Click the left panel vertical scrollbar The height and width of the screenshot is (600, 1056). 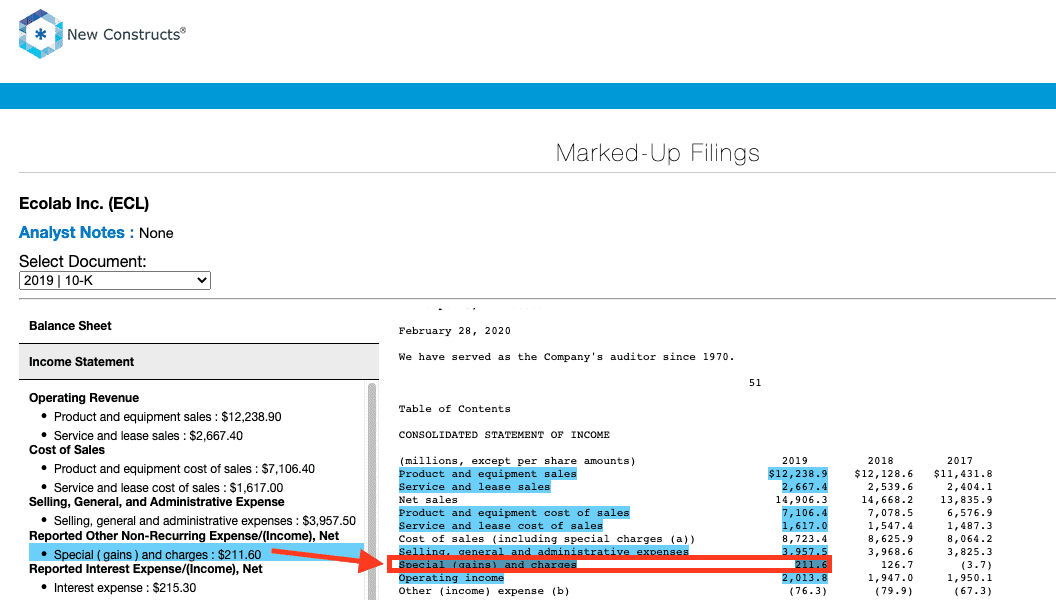[372, 490]
